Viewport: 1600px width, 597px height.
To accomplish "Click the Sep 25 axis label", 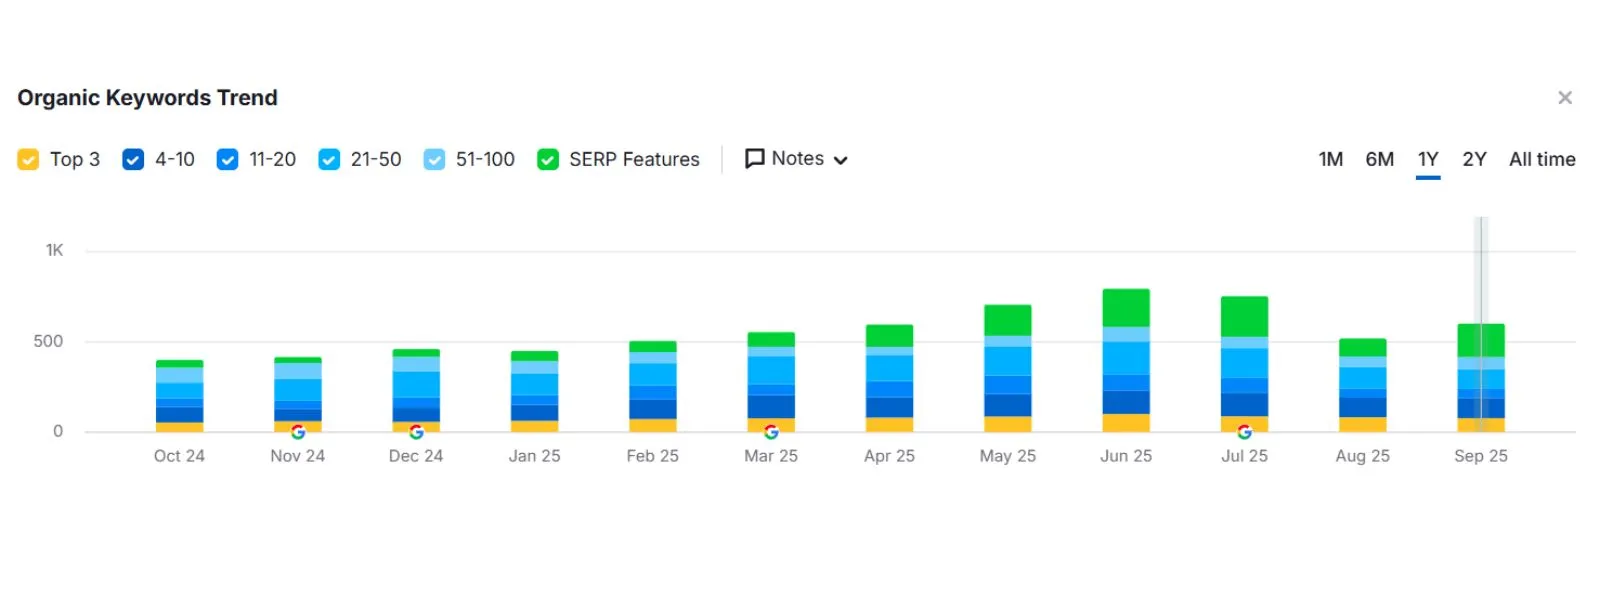I will pyautogui.click(x=1481, y=456).
